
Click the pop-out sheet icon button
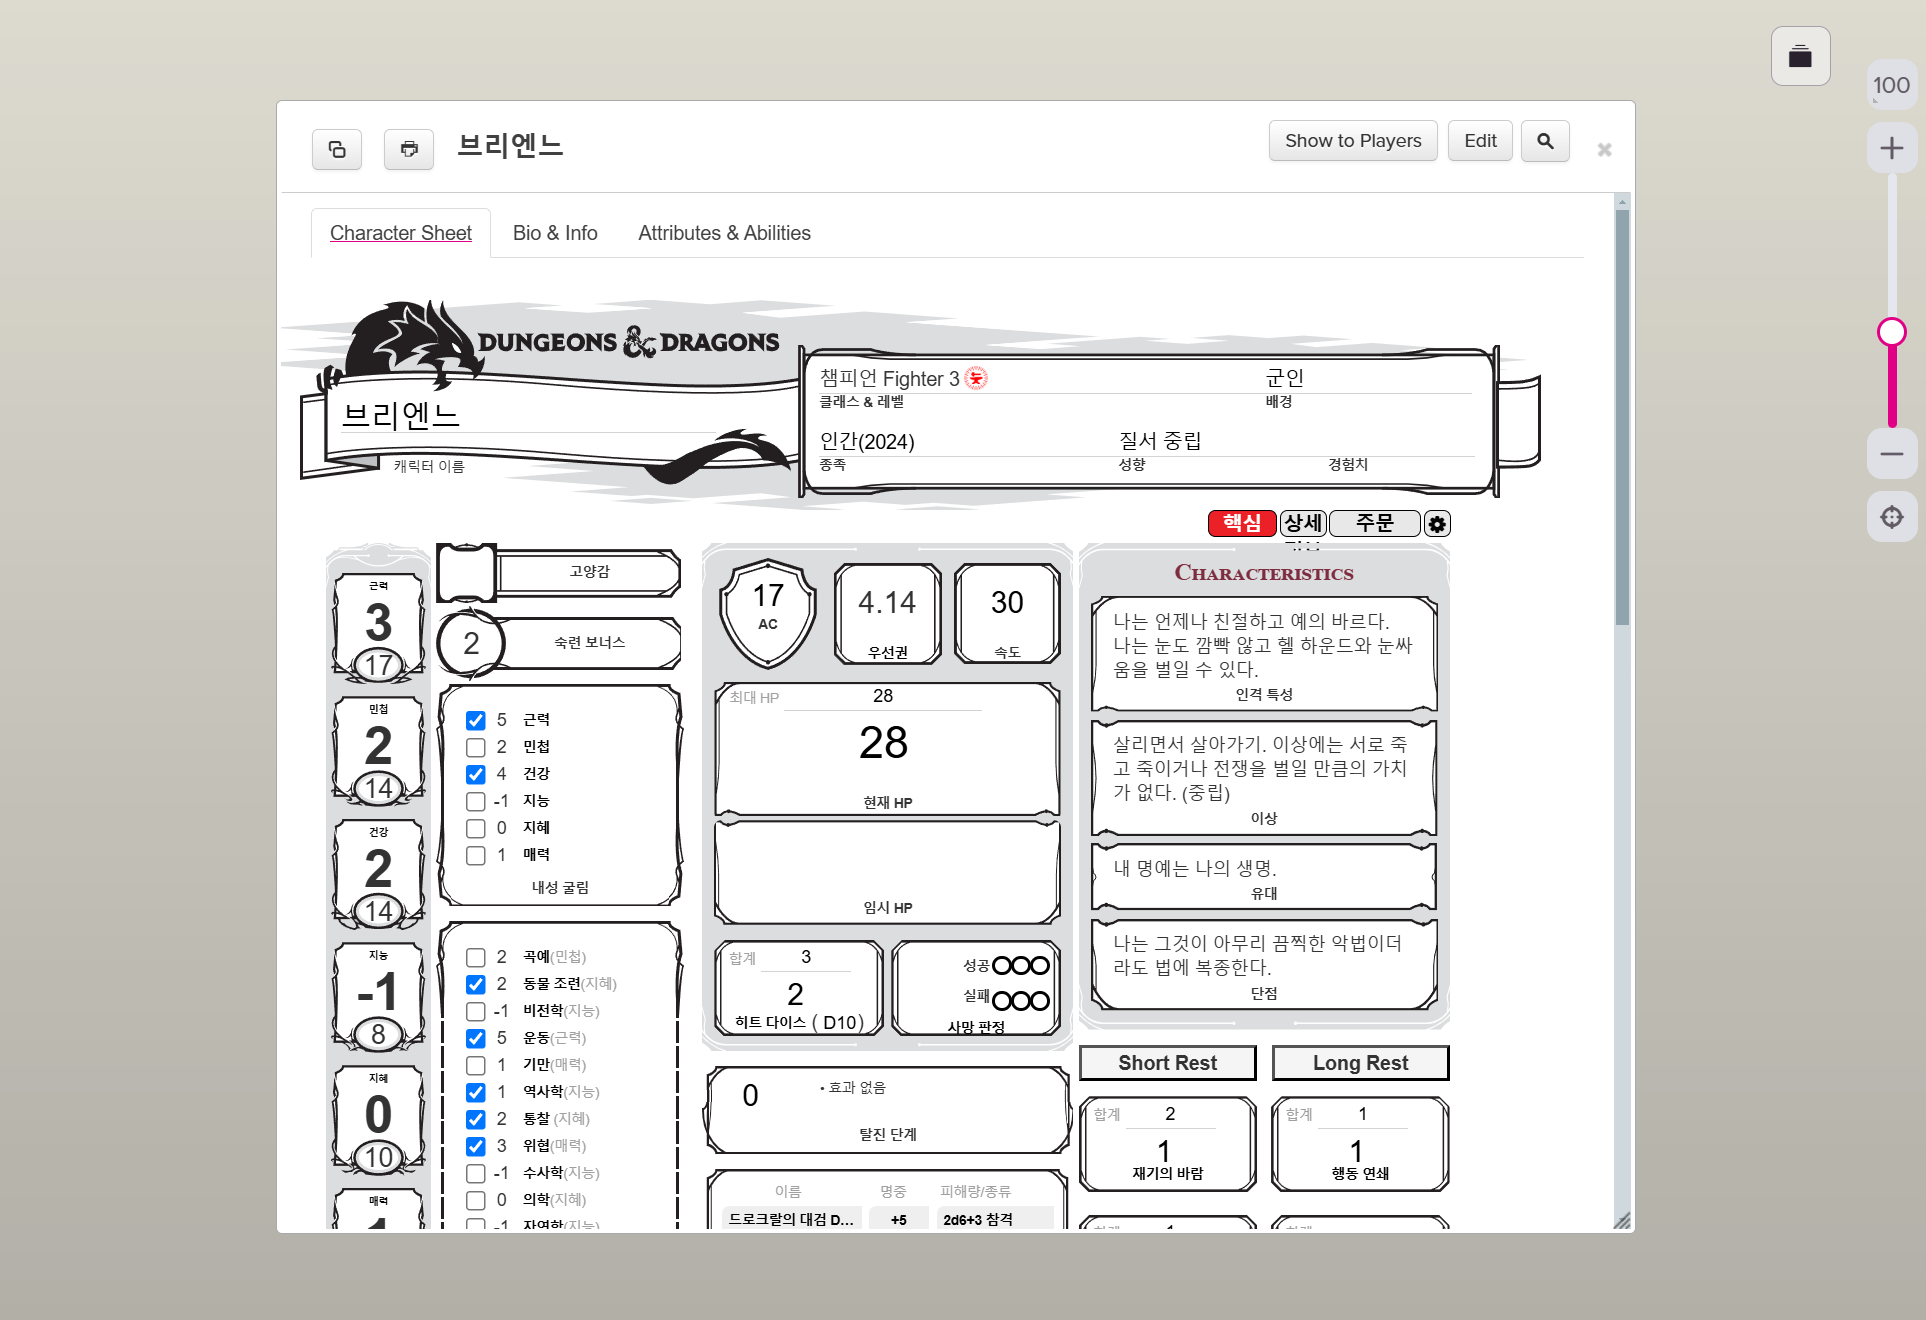click(337, 149)
